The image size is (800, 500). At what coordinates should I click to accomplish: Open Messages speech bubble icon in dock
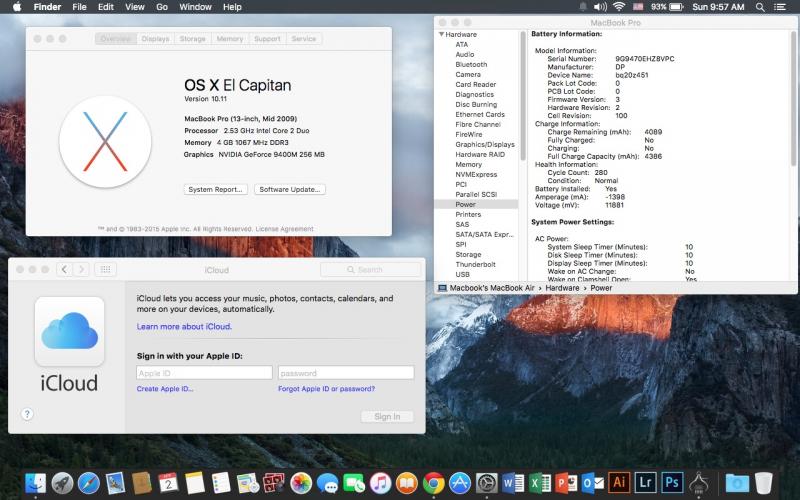tap(328, 482)
